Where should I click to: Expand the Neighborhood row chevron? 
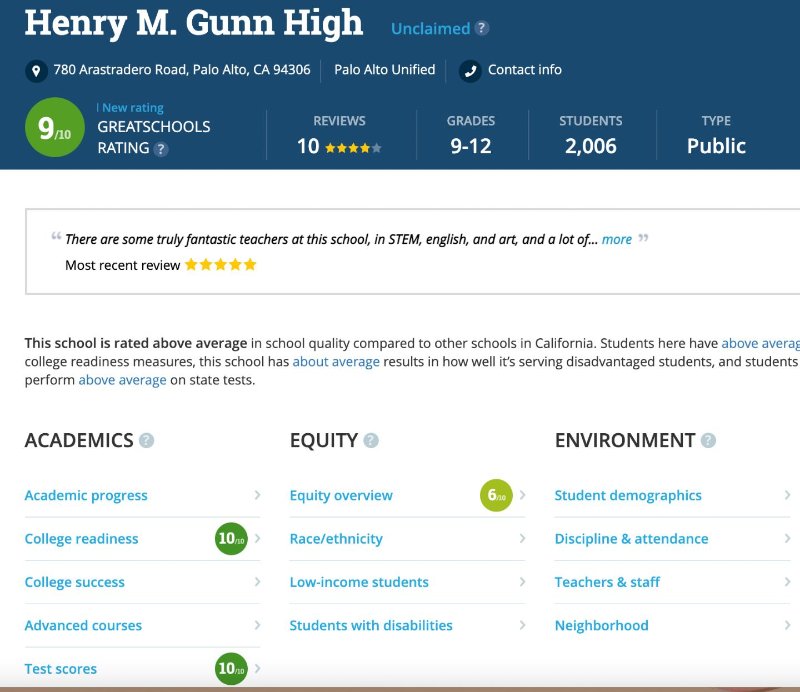pos(787,625)
